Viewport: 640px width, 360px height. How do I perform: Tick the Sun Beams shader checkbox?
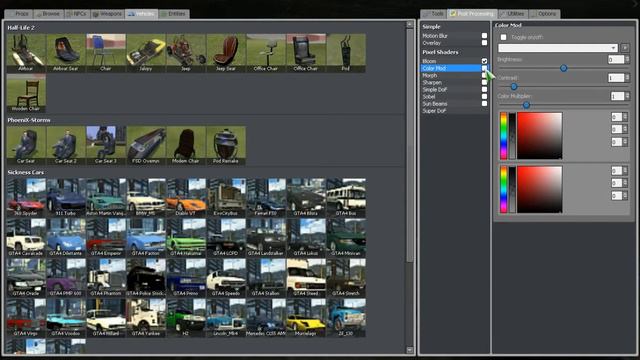pyautogui.click(x=484, y=103)
